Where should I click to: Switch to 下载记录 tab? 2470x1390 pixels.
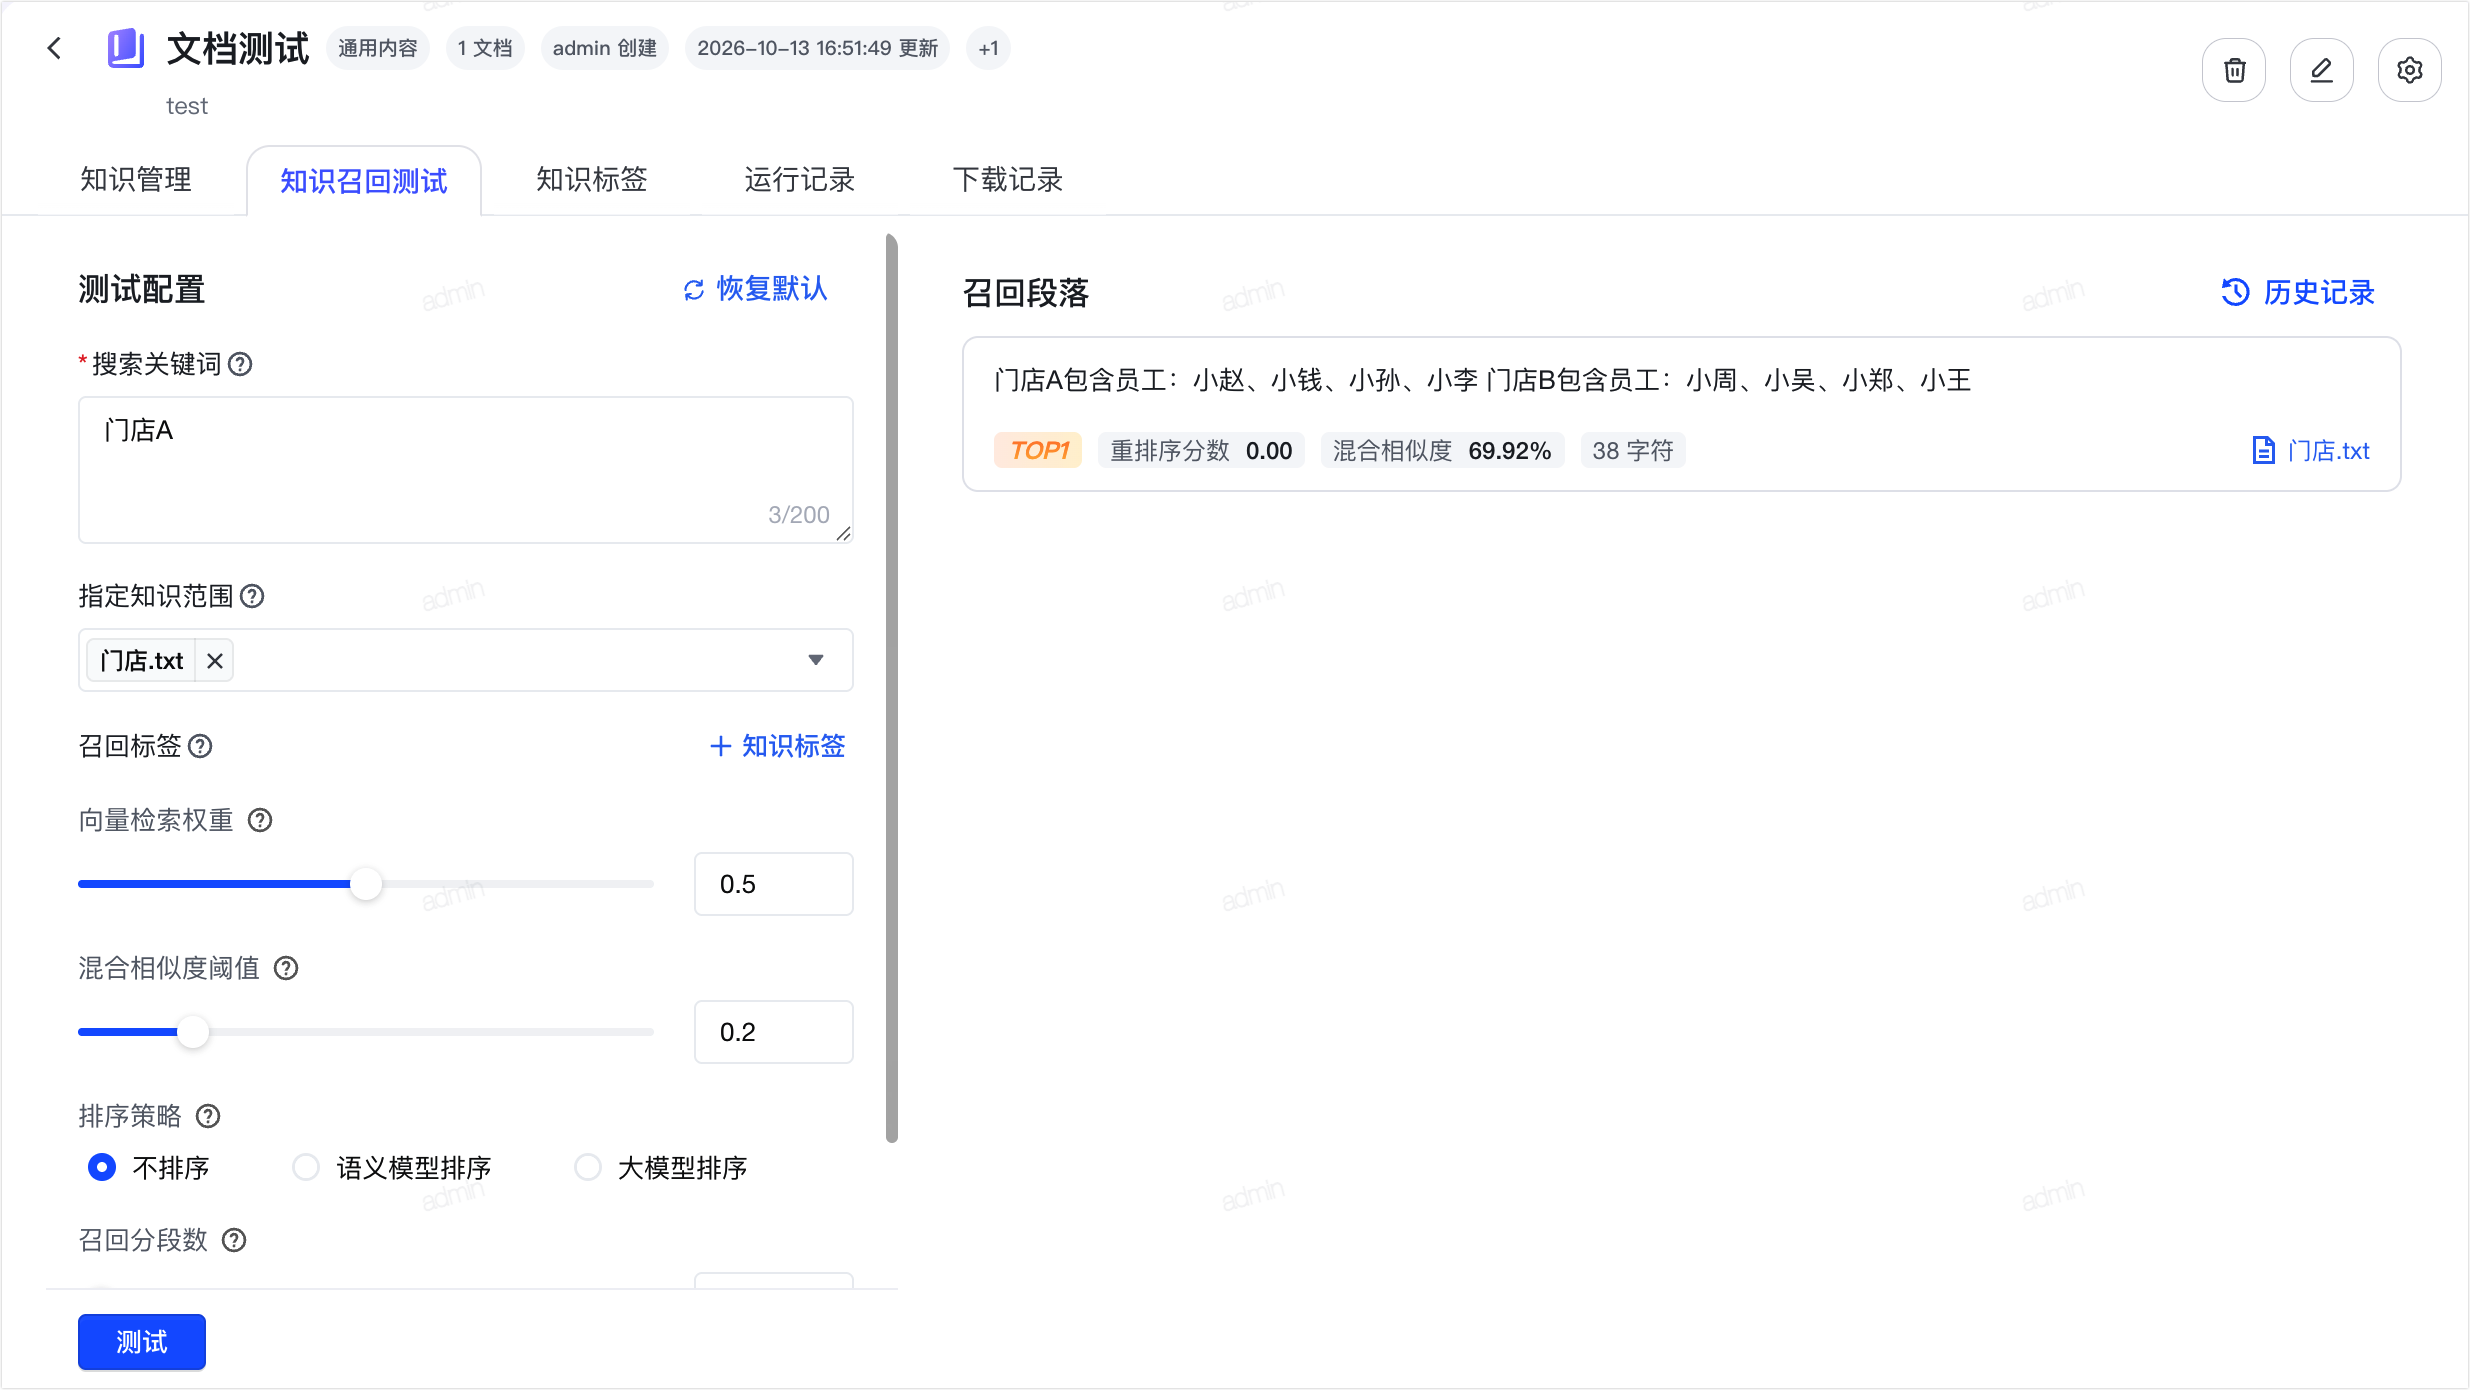point(1008,180)
